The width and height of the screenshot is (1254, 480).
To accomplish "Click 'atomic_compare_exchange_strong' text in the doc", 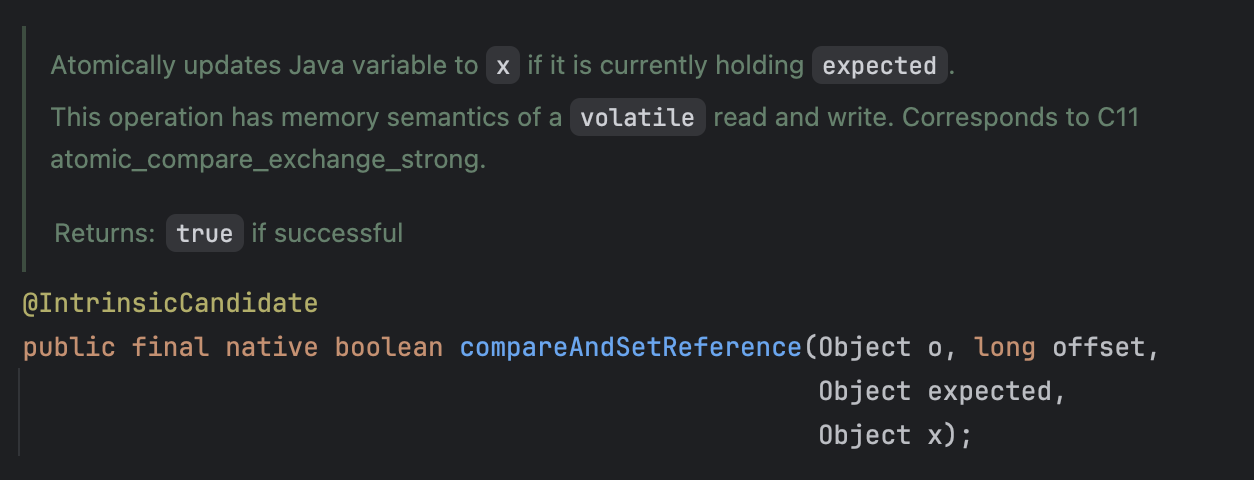I will coord(268,160).
